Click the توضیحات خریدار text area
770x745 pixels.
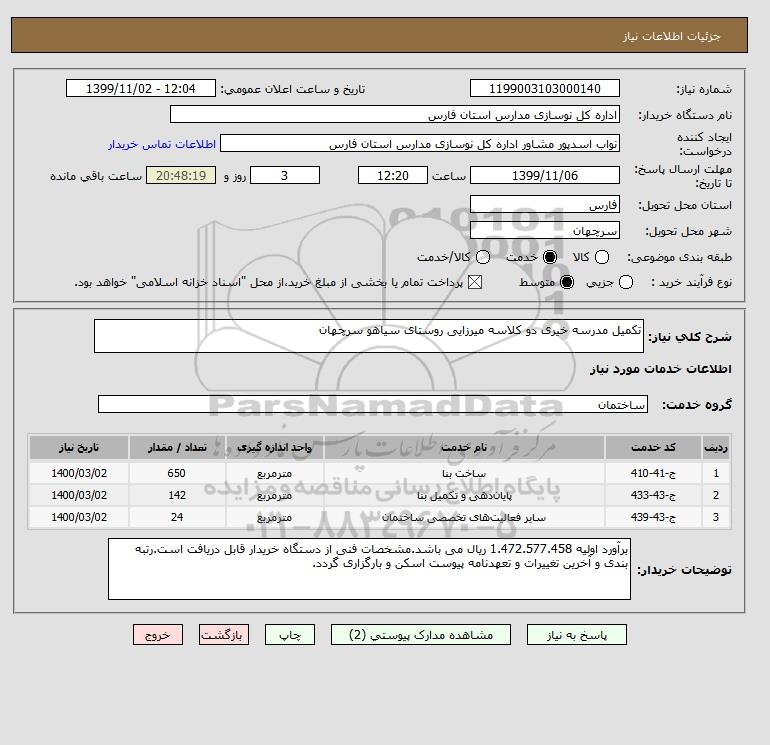pos(369,569)
